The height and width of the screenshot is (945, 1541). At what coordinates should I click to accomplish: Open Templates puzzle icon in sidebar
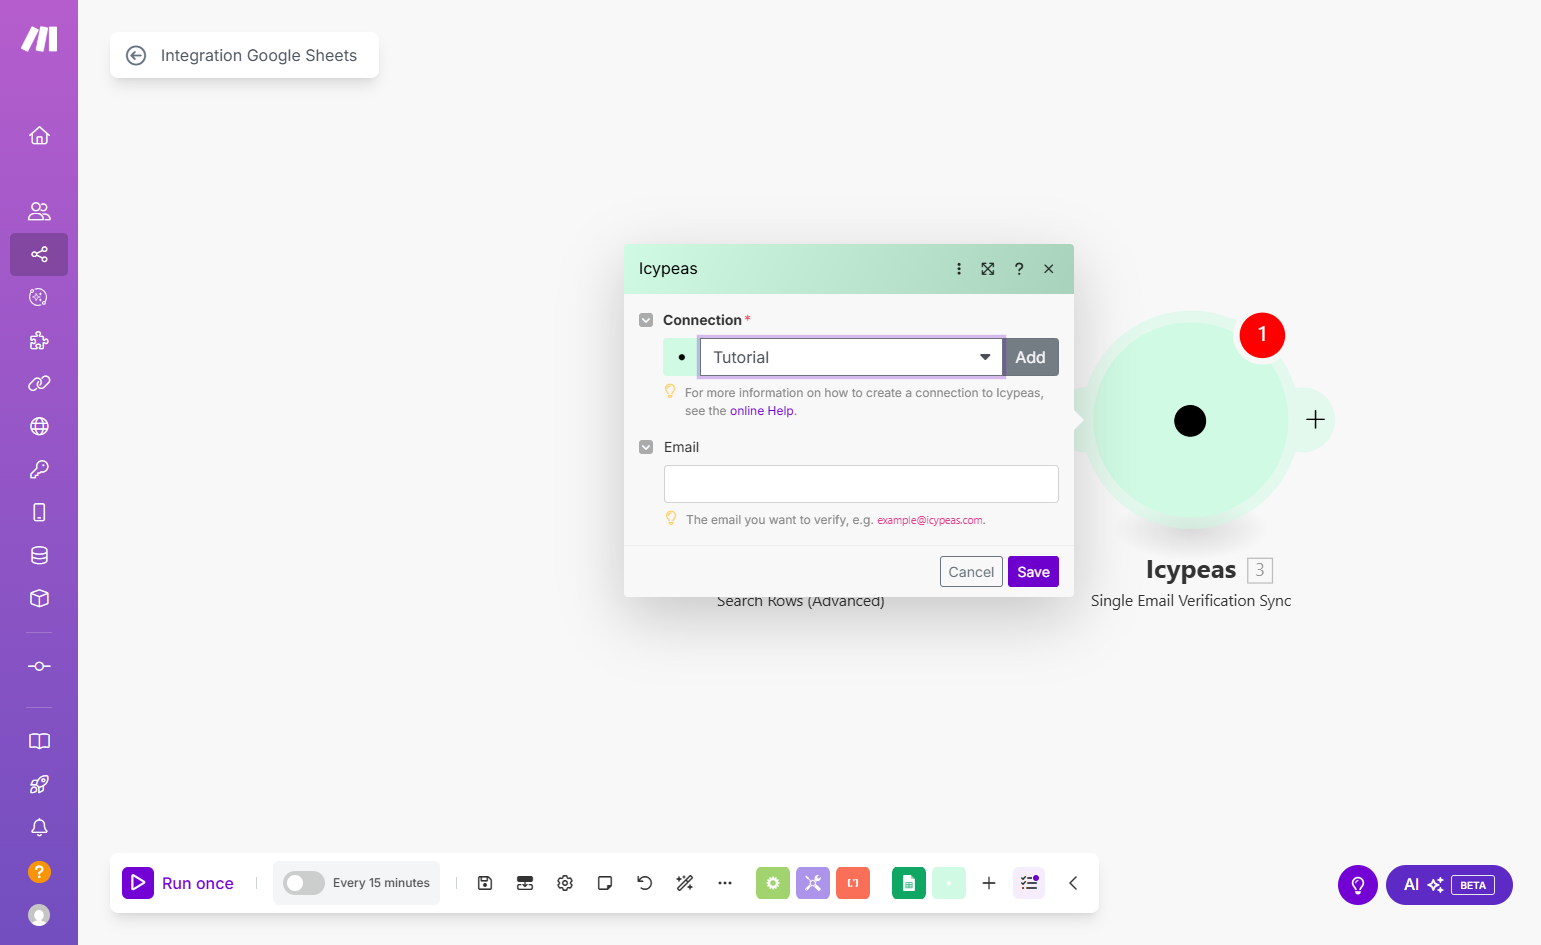coord(39,340)
